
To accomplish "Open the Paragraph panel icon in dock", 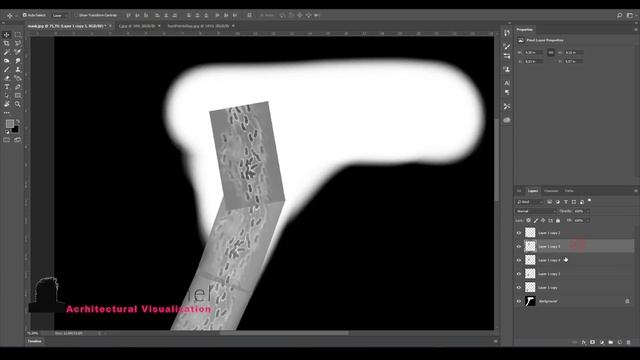I will (507, 93).
